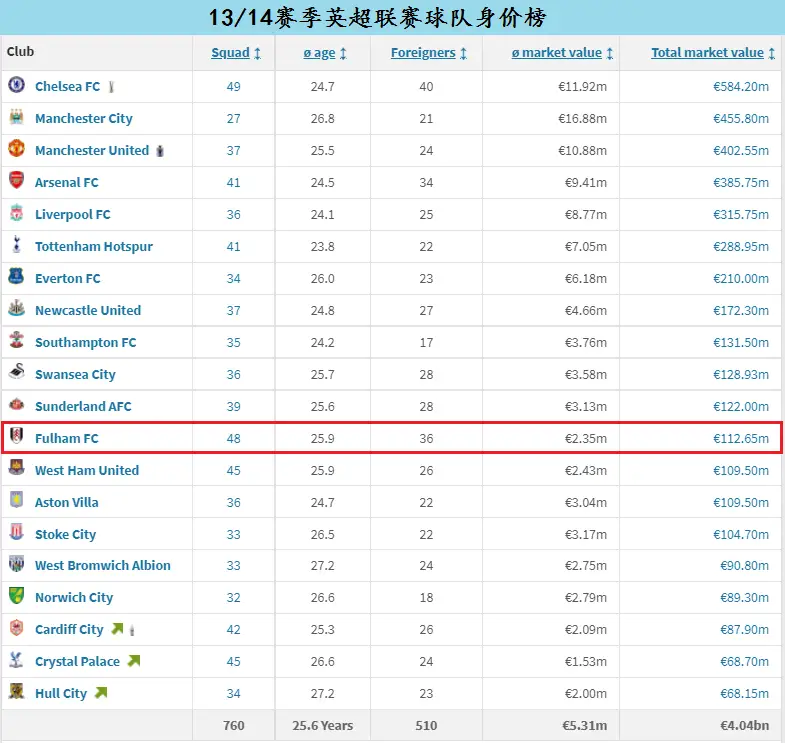This screenshot has width=785, height=743.
Task: Click the green promotion arrow beside Crystal Palace
Action: click(134, 661)
